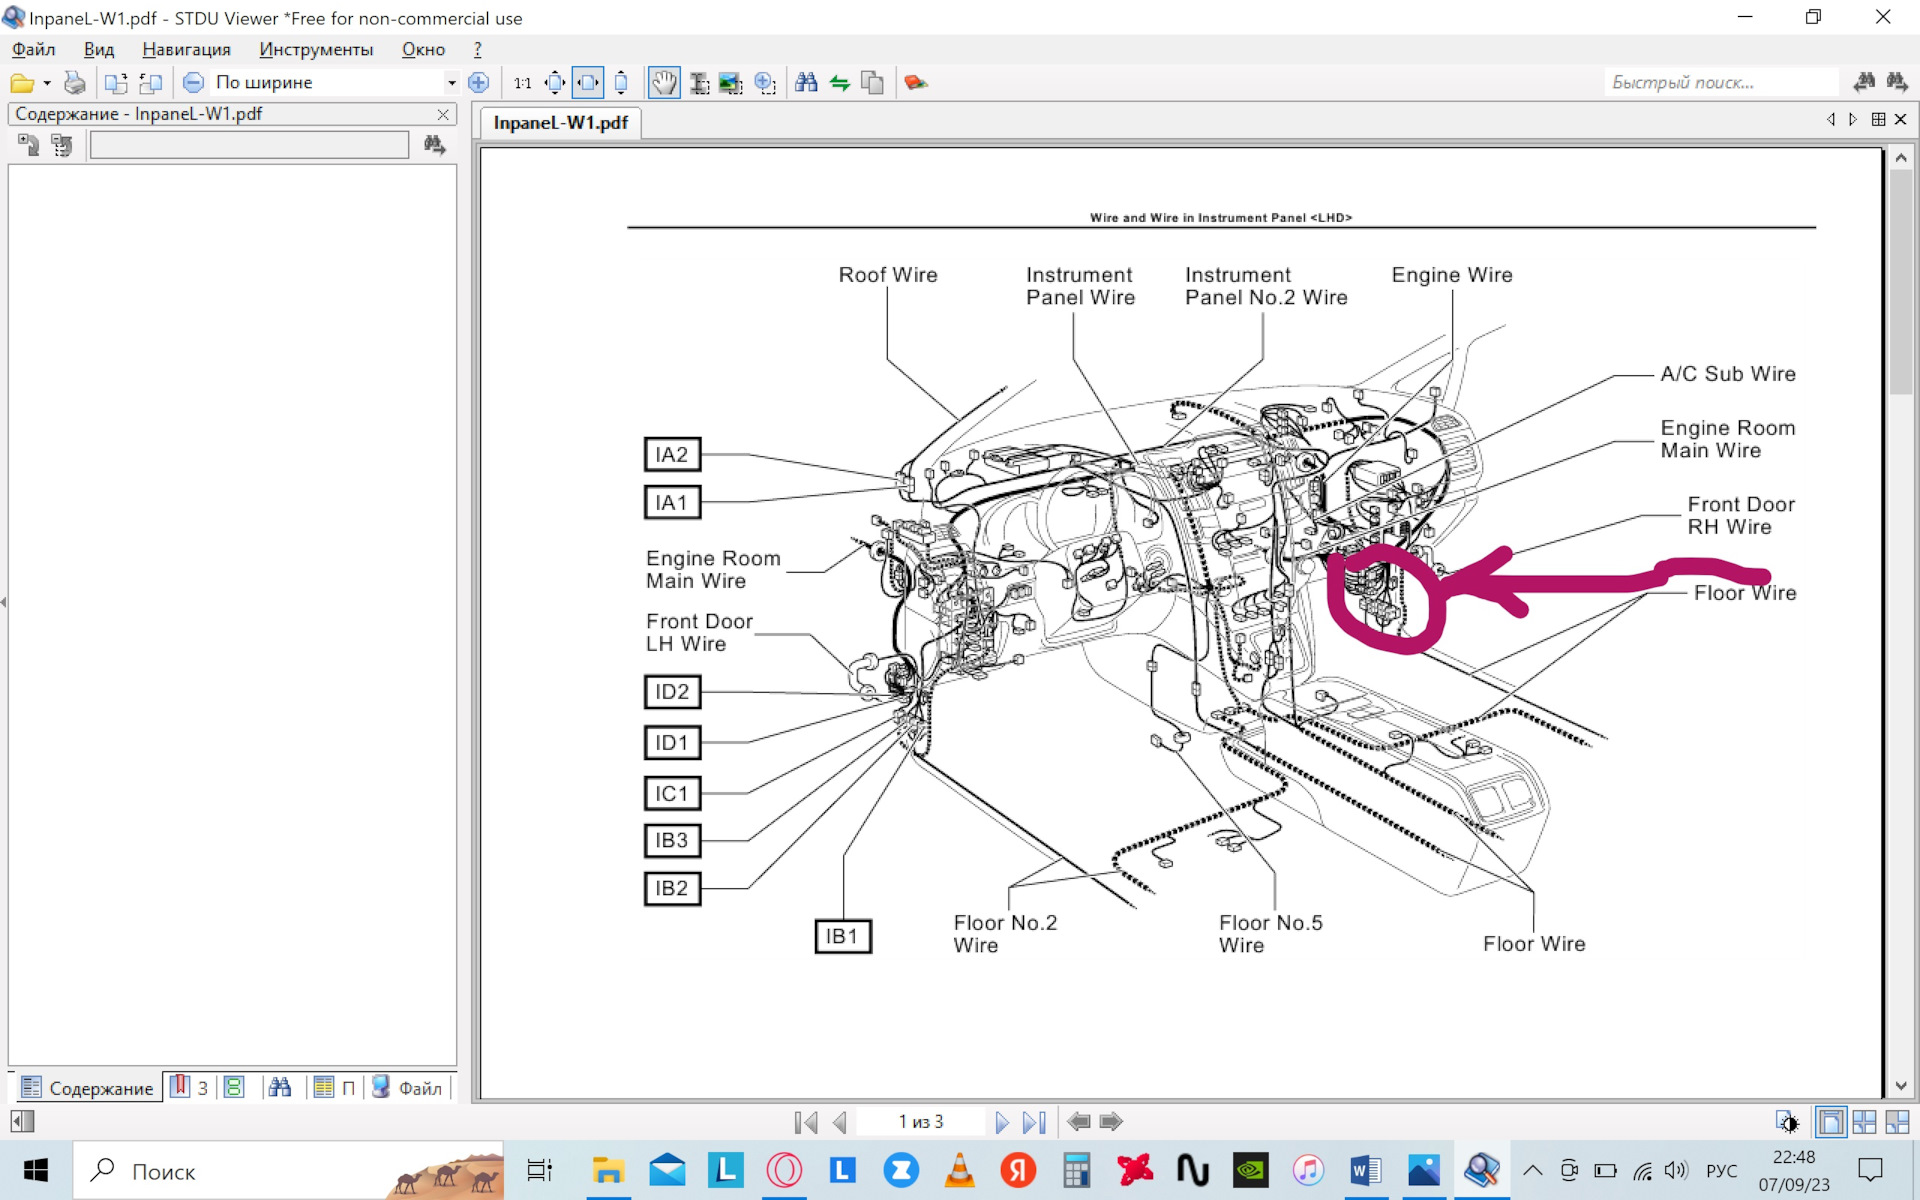Toggle single page layout in status bar
Image resolution: width=1920 pixels, height=1200 pixels.
[1831, 1122]
